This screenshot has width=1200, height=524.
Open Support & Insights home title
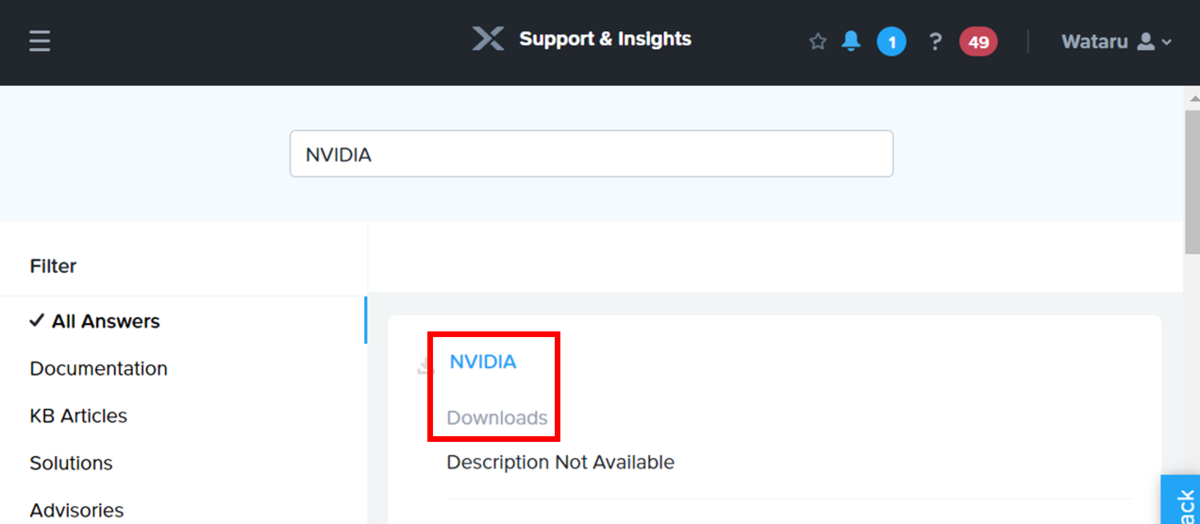point(605,39)
